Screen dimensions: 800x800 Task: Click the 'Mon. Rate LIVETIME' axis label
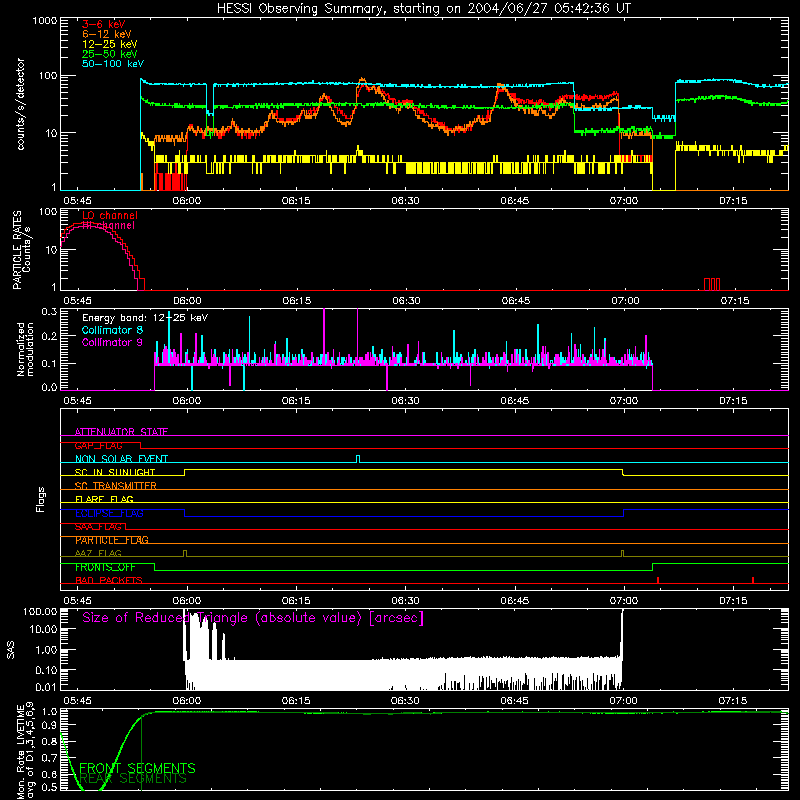(20, 752)
